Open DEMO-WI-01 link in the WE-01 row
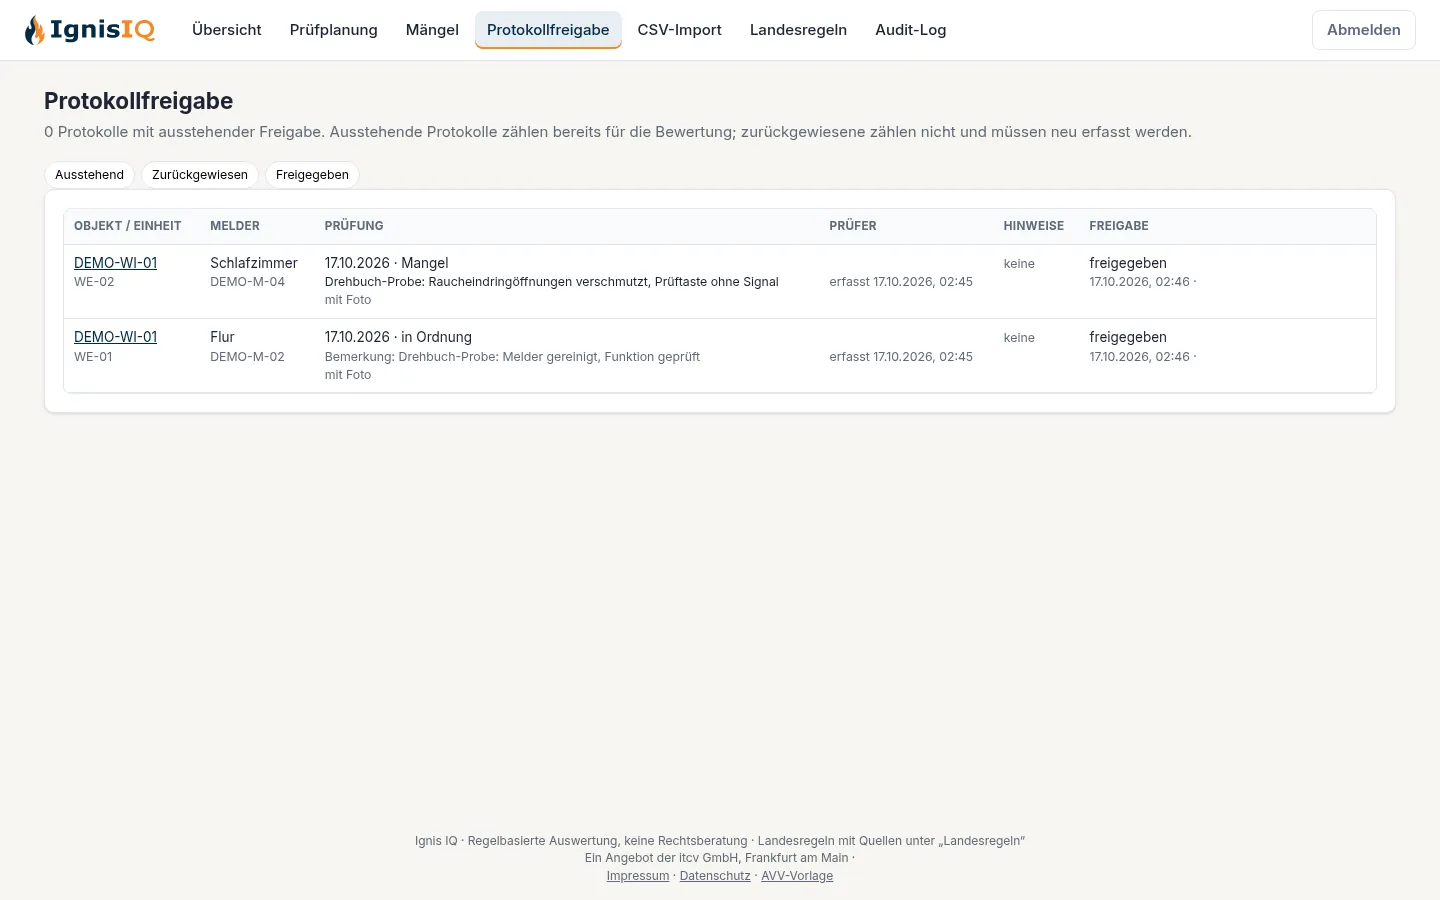This screenshot has height=900, width=1440. (116, 337)
